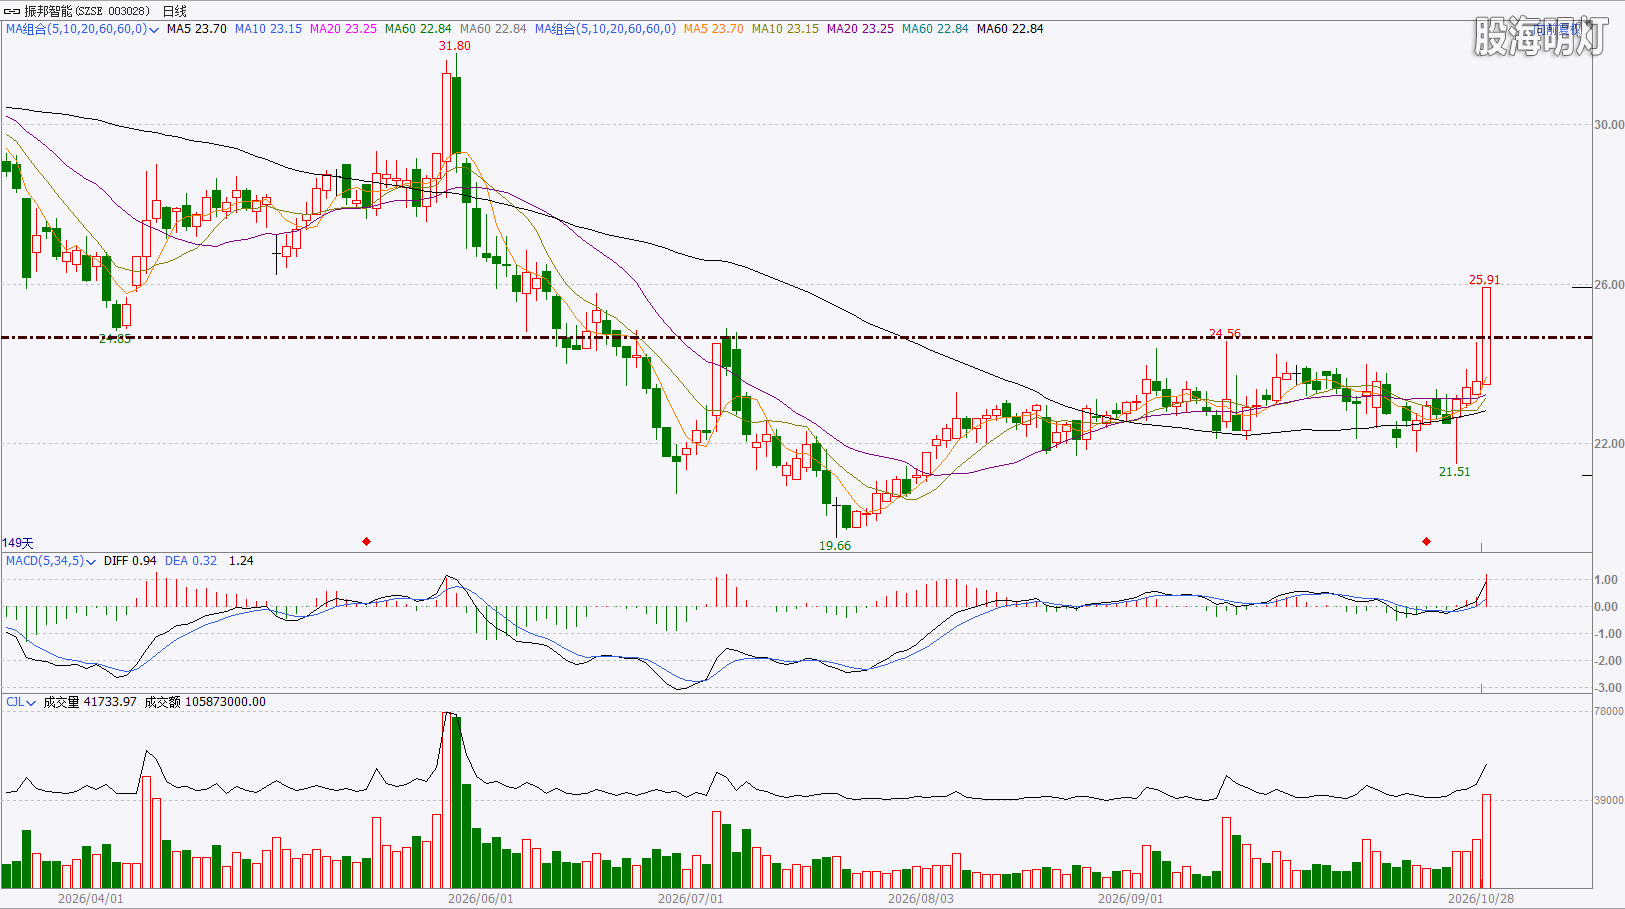
Task: Click the red diamond marker beside 149天 row
Action: coord(366,541)
